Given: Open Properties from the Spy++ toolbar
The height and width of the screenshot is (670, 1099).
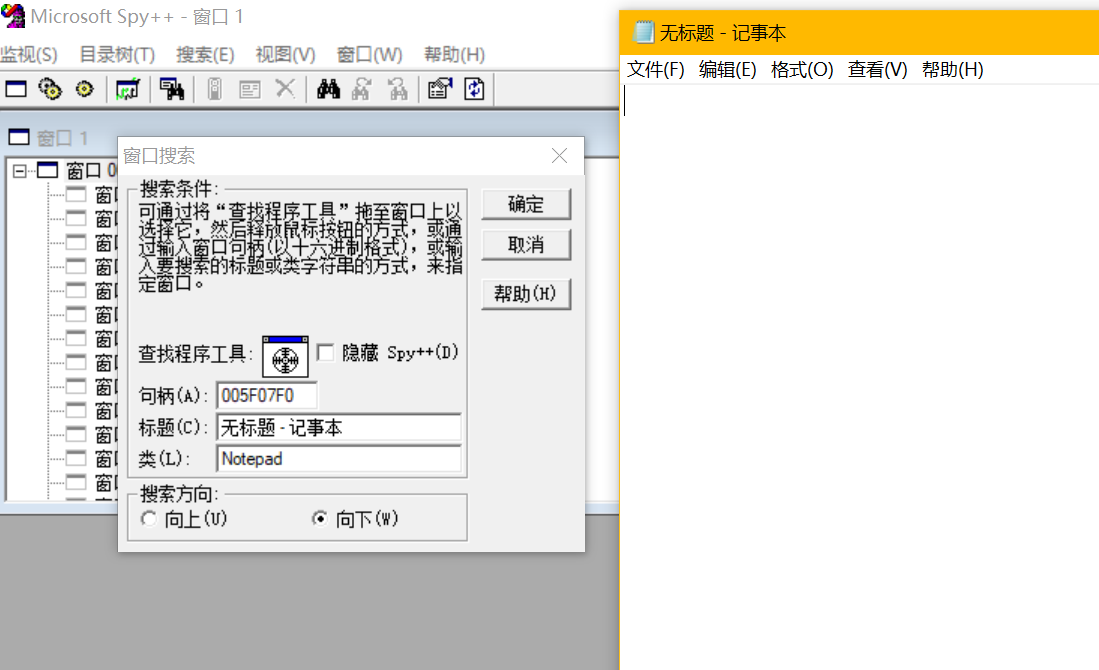Looking at the screenshot, I should (439, 89).
